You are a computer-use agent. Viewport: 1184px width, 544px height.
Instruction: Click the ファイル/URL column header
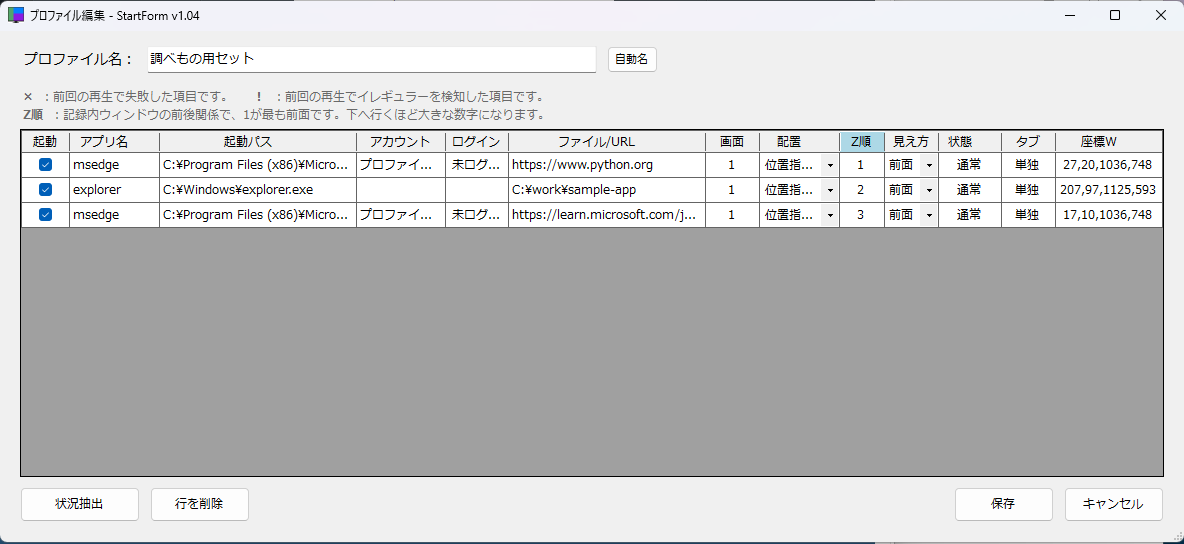click(607, 141)
